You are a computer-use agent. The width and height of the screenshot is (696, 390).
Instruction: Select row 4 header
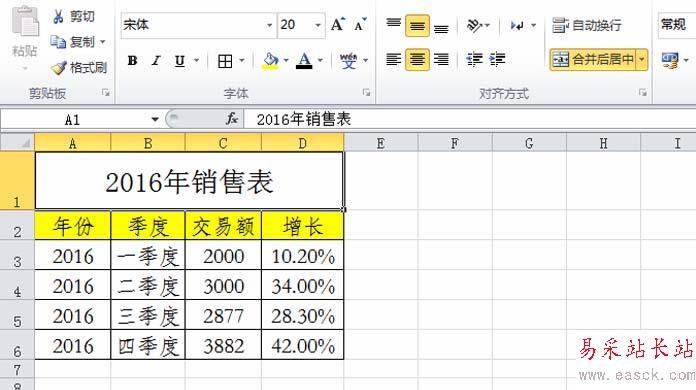[17, 286]
